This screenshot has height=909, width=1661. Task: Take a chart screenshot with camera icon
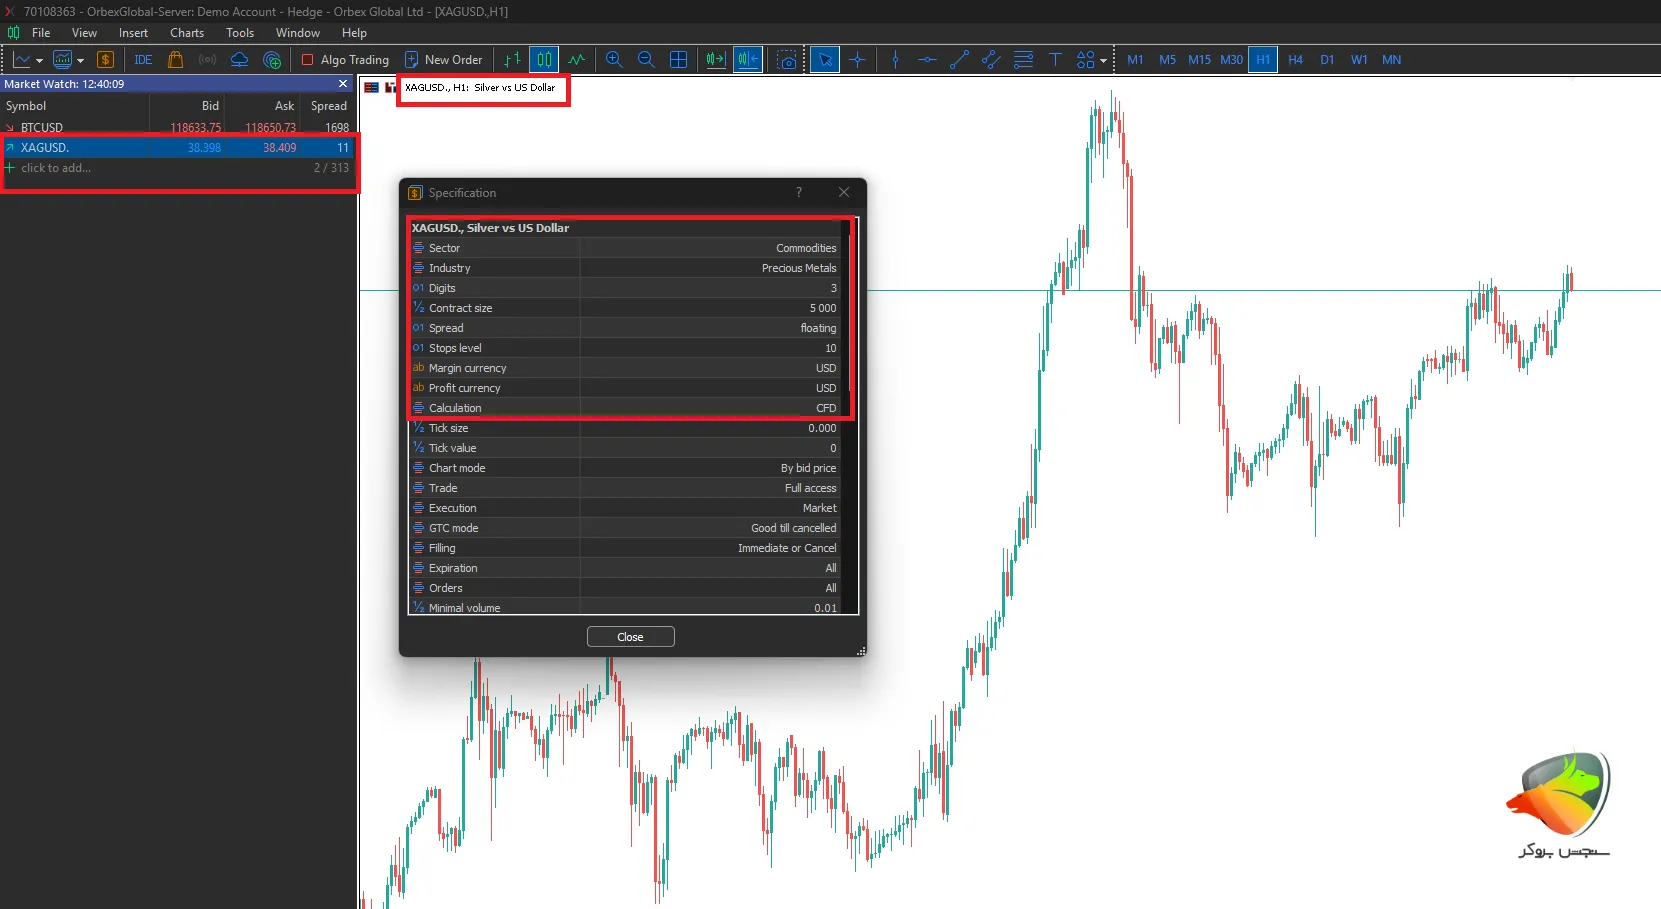787,60
